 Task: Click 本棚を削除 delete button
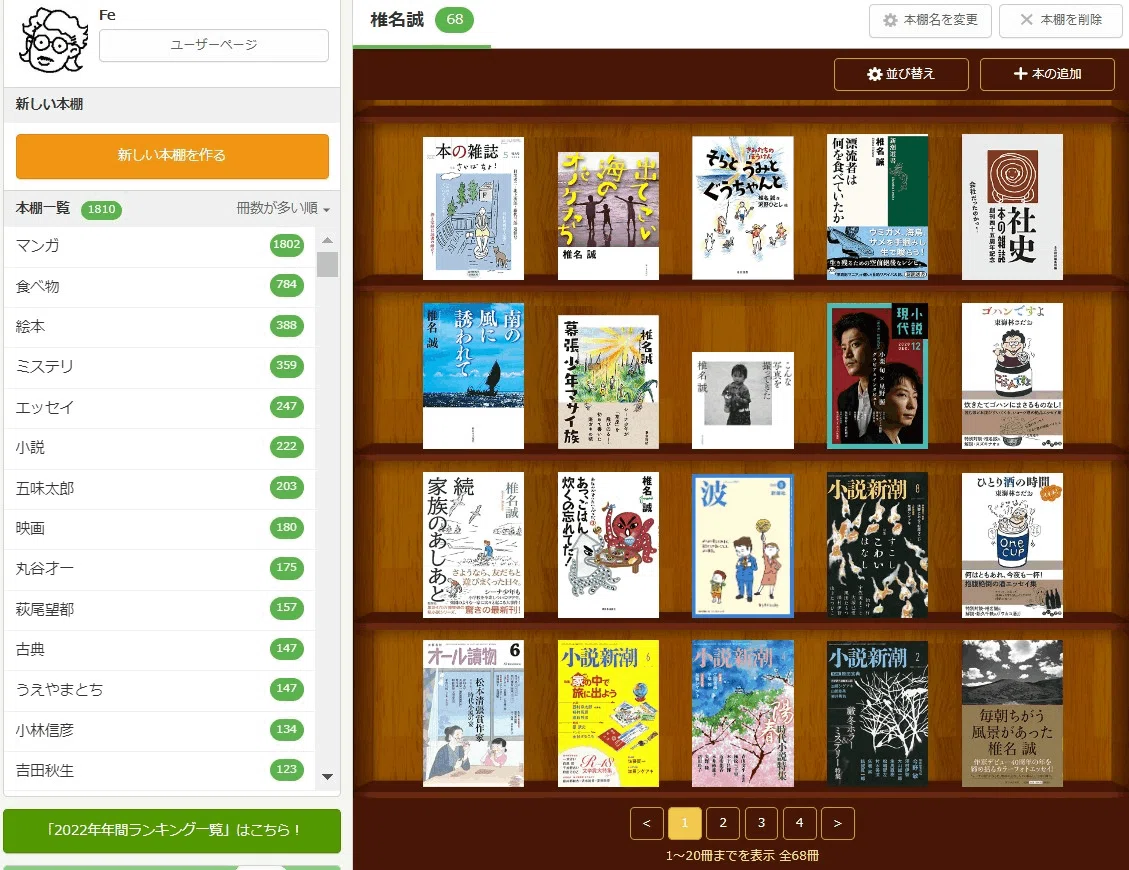1061,20
